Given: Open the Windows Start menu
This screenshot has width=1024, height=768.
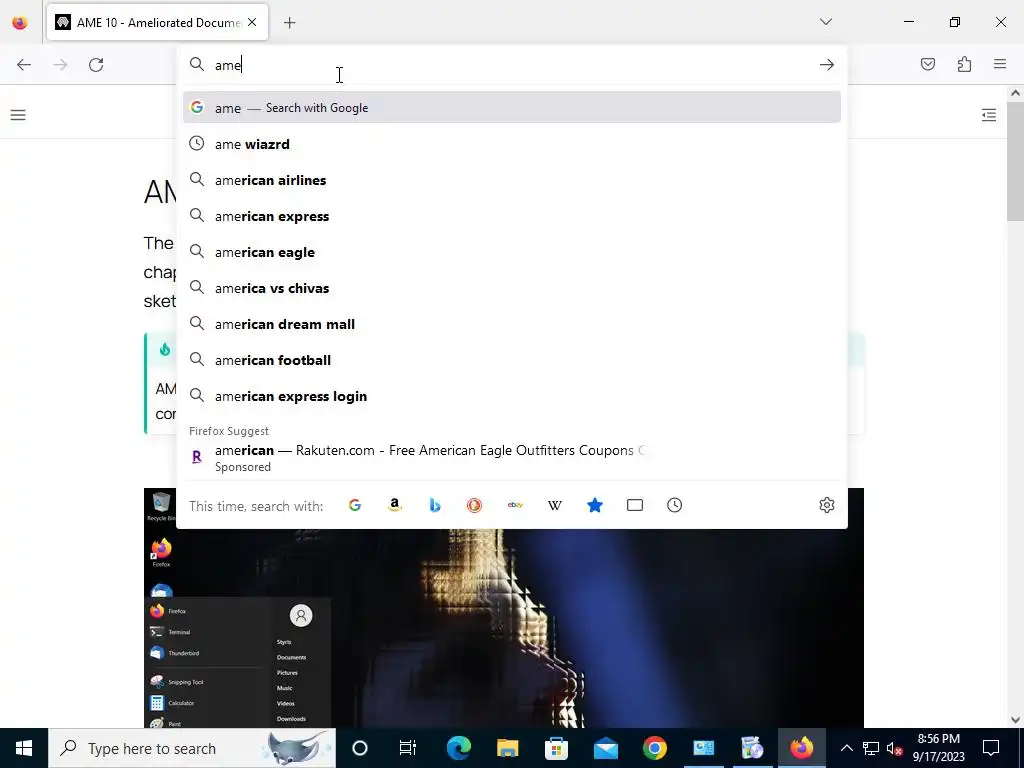Looking at the screenshot, I should pyautogui.click(x=24, y=748).
